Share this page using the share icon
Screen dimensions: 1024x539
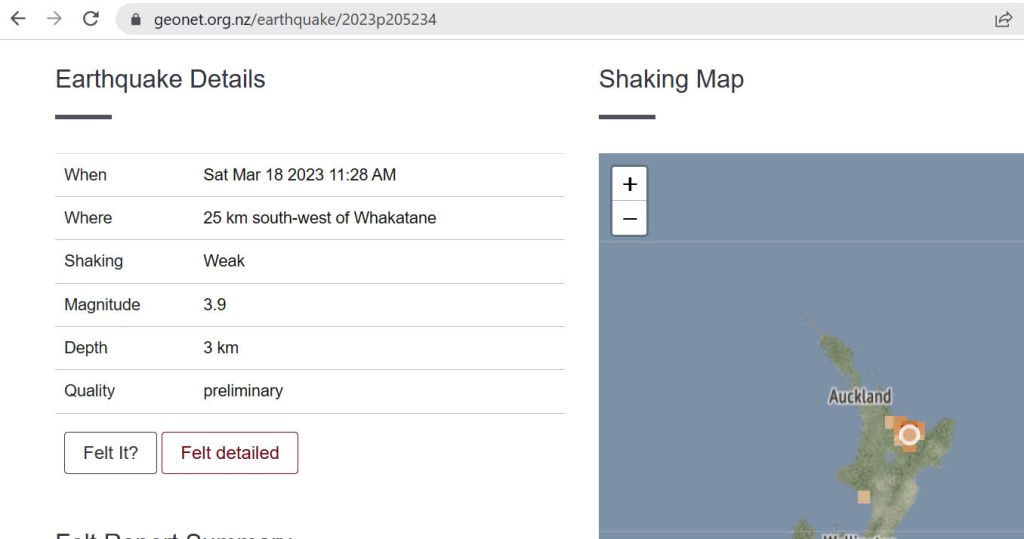[1002, 20]
